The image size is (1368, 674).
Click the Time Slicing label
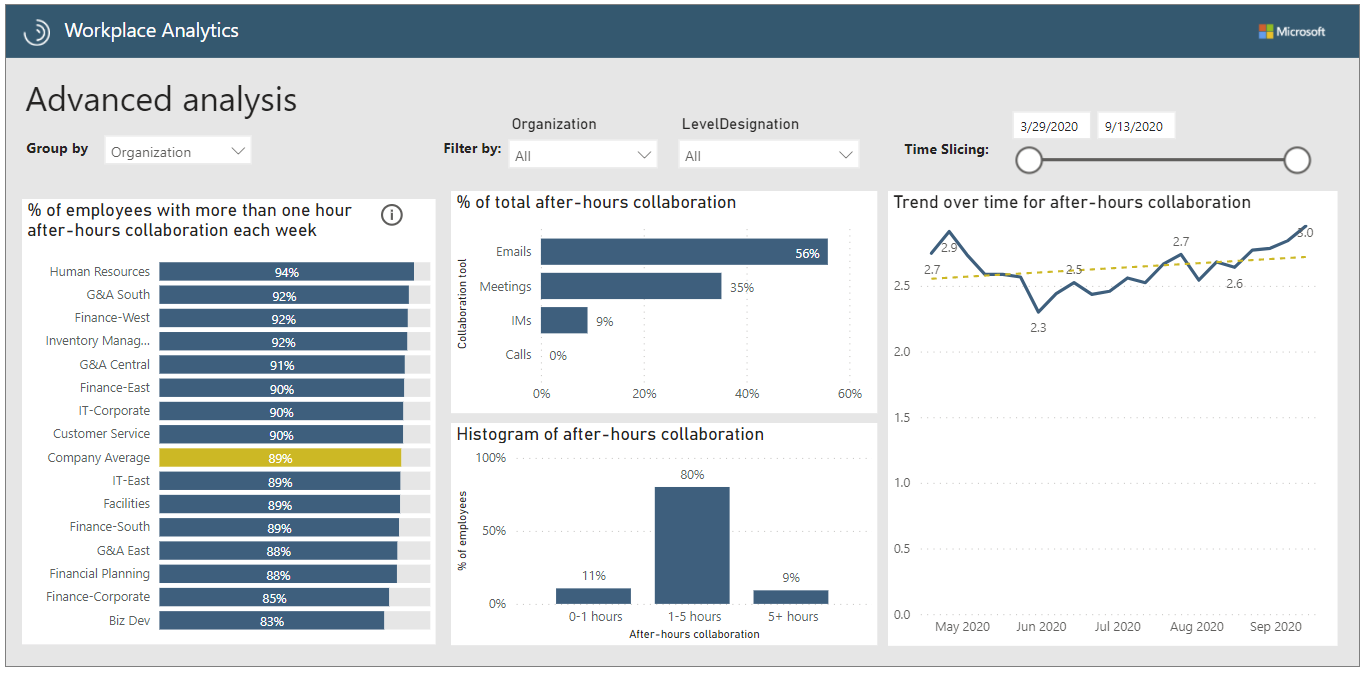pyautogui.click(x=946, y=149)
